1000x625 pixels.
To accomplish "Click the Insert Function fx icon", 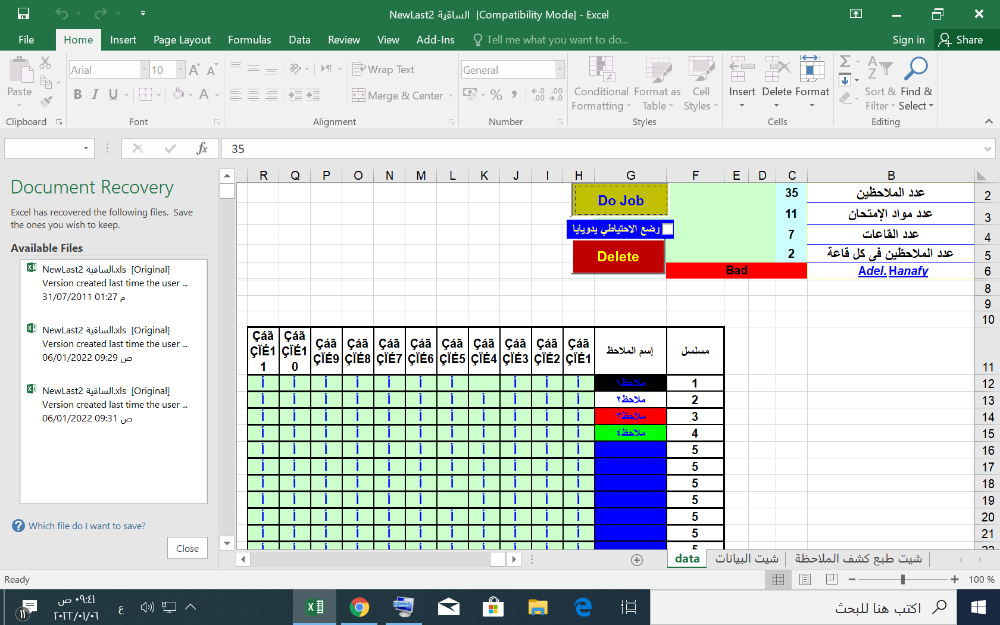I will [202, 149].
